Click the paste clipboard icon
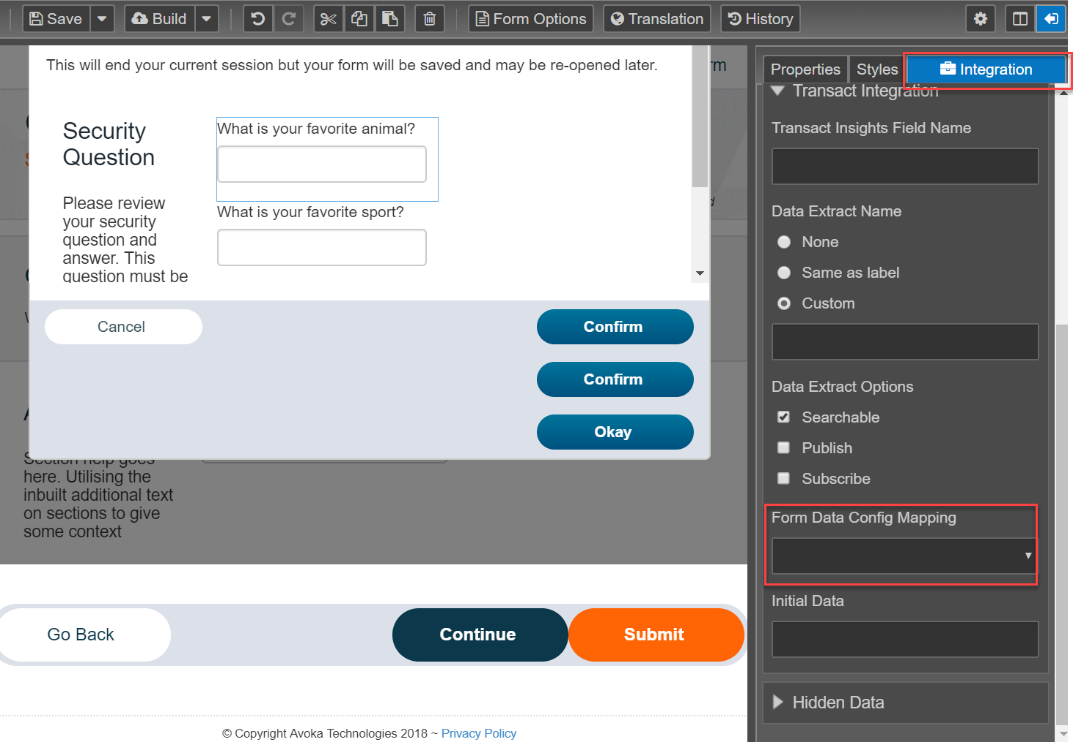Image resolution: width=1073 pixels, height=742 pixels. (x=390, y=18)
